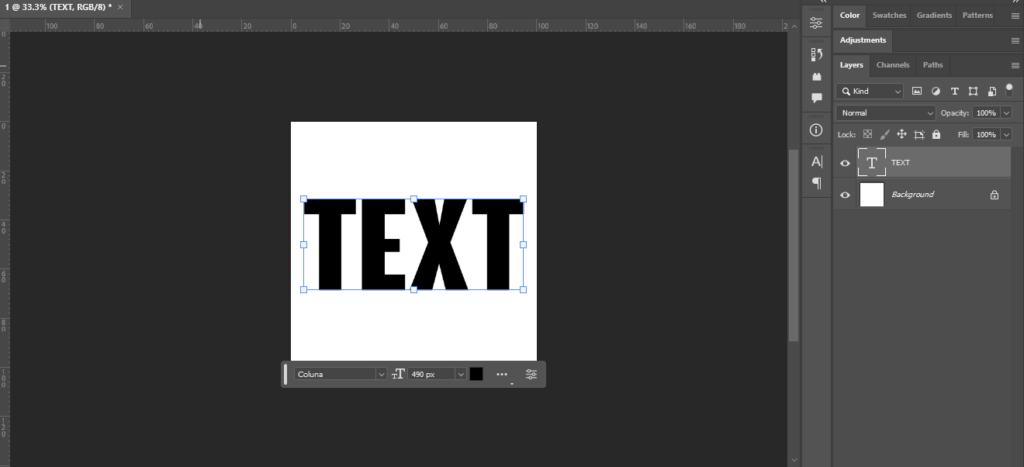Viewport: 1024px width, 467px height.
Task: Open the Opacity value dropdown arrow
Action: point(1004,113)
